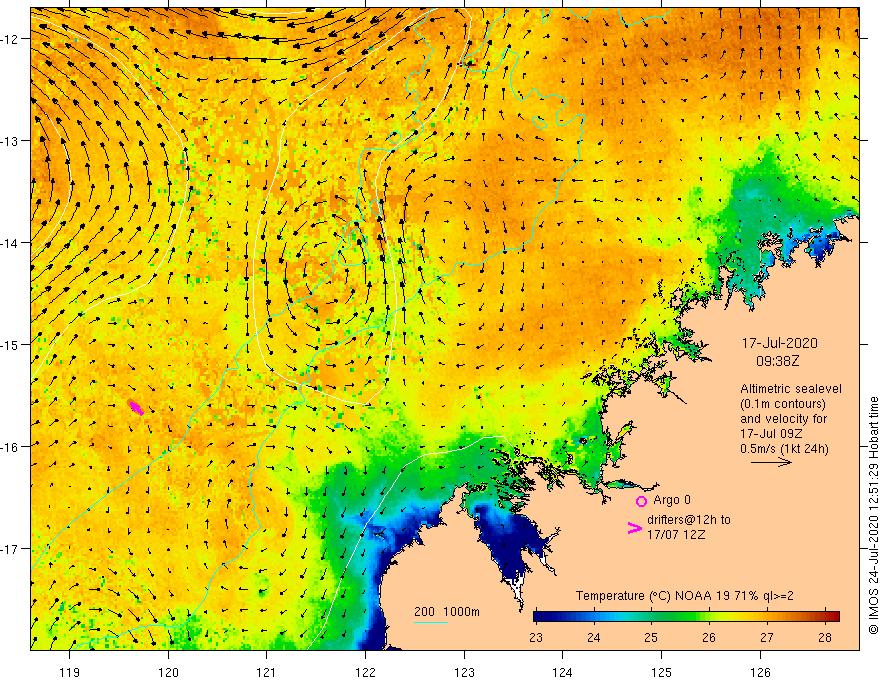
Task: Click the colorbar tick label 28
Action: pos(824,638)
